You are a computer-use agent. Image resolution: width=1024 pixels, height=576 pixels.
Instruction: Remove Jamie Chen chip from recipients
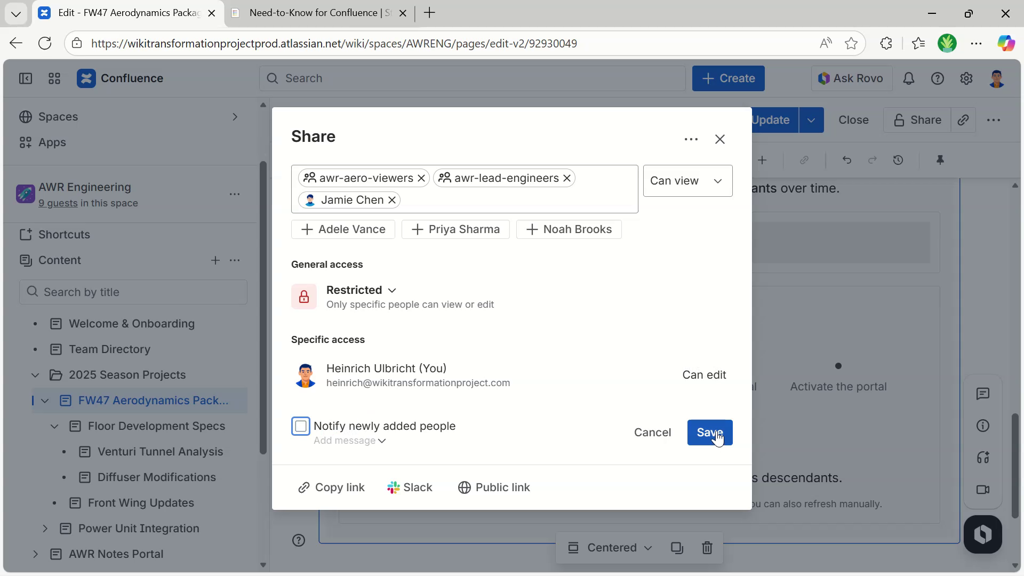point(392,200)
